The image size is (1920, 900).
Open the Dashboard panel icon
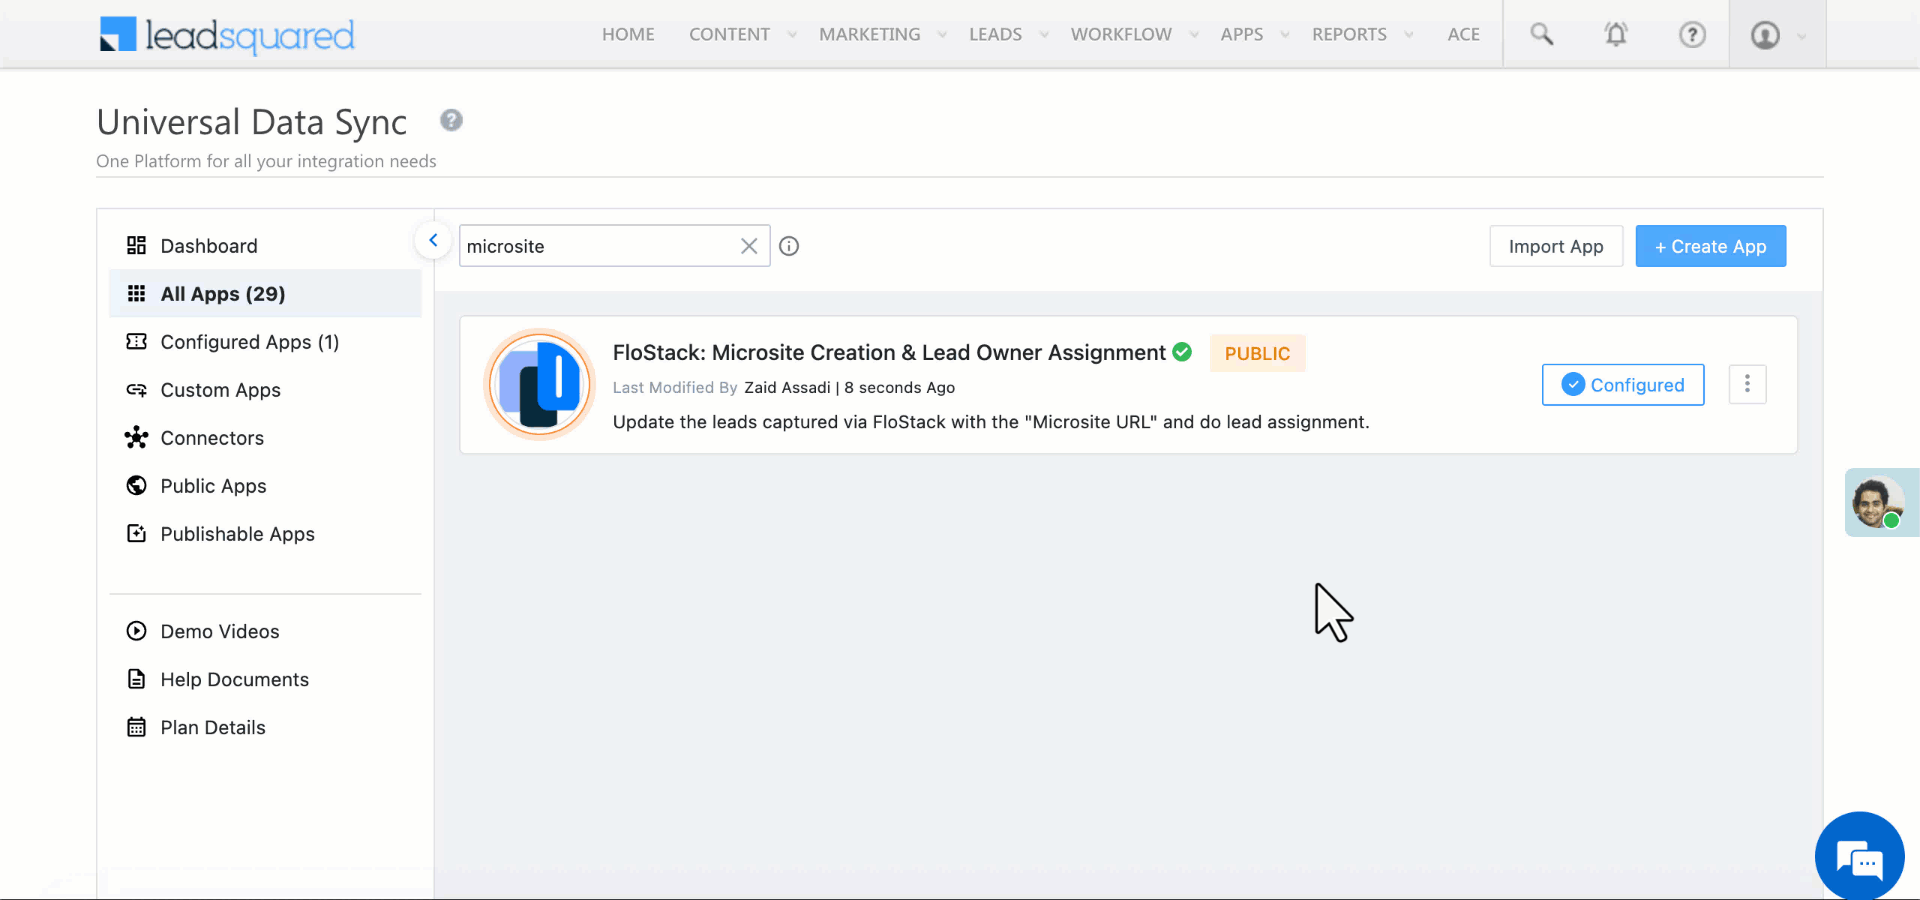point(137,245)
